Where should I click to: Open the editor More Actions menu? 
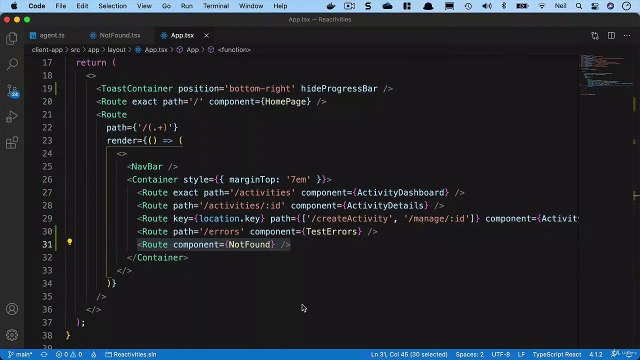click(627, 36)
